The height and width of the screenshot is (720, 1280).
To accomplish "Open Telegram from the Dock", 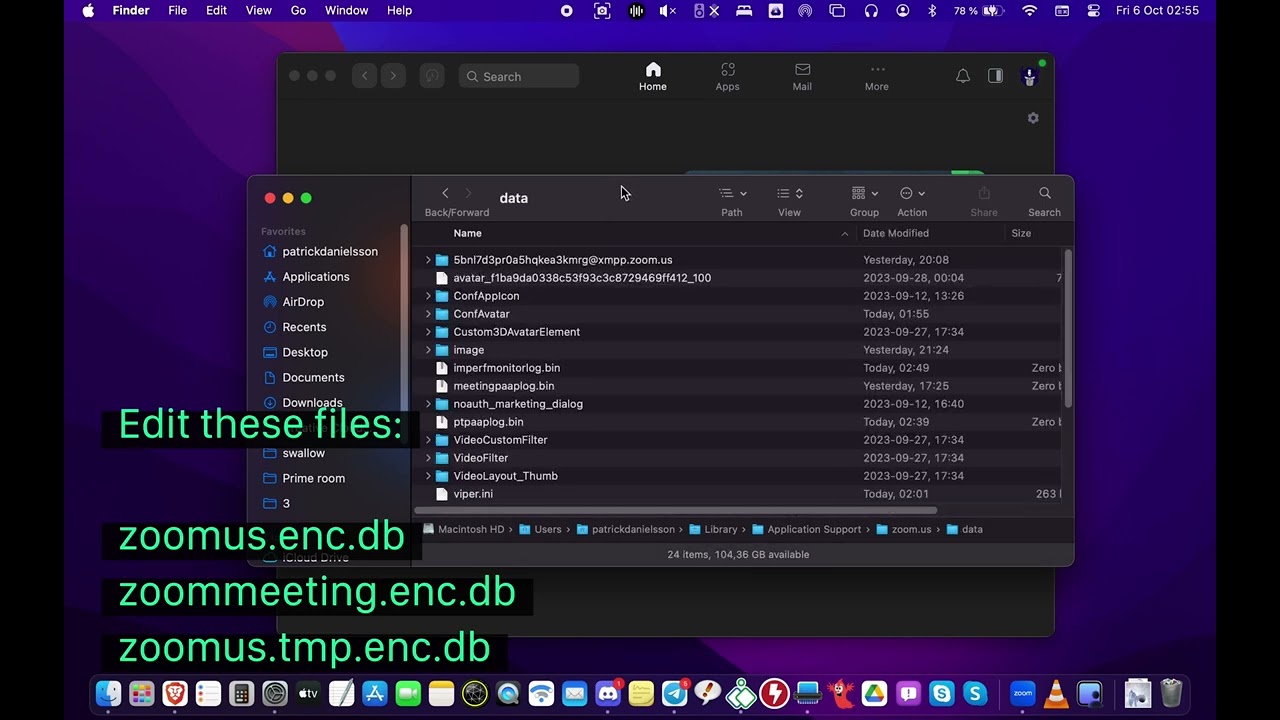I will coord(675,693).
